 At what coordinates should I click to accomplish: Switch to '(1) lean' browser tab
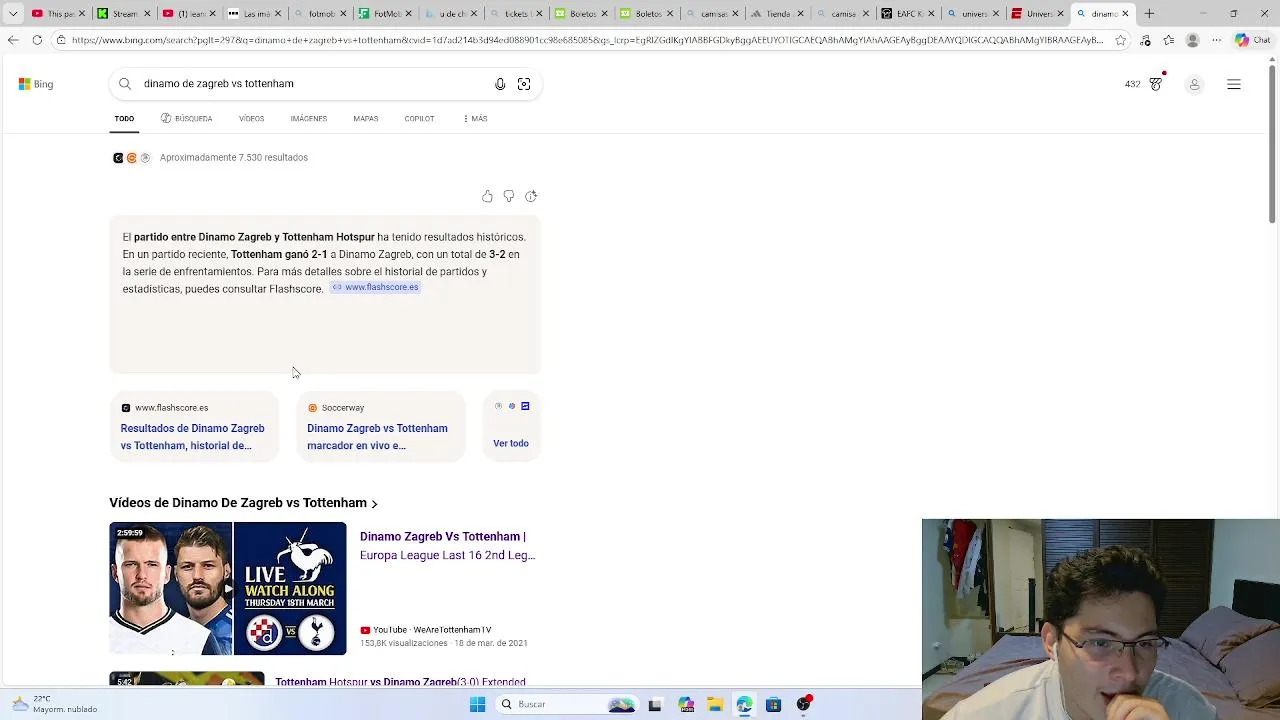click(188, 14)
